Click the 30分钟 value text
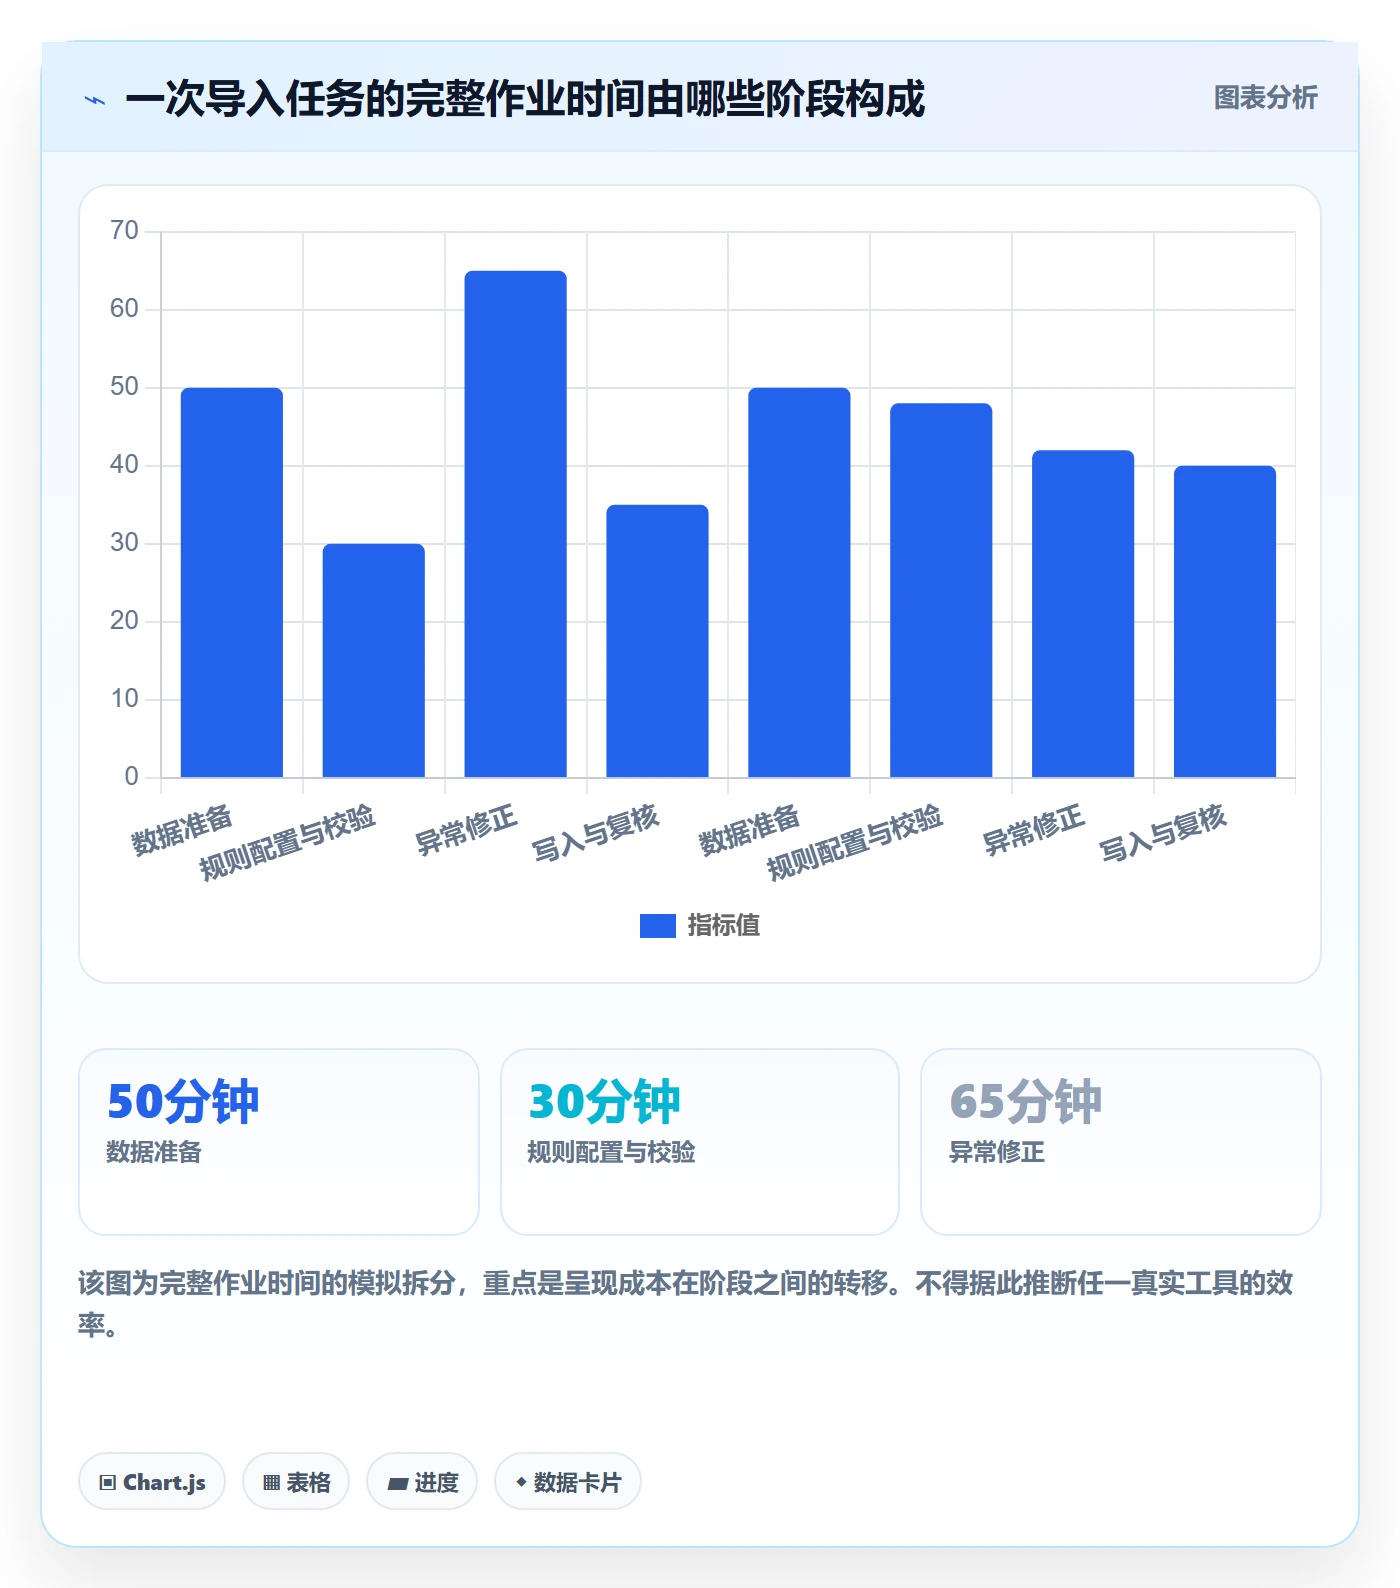 pyautogui.click(x=604, y=1101)
